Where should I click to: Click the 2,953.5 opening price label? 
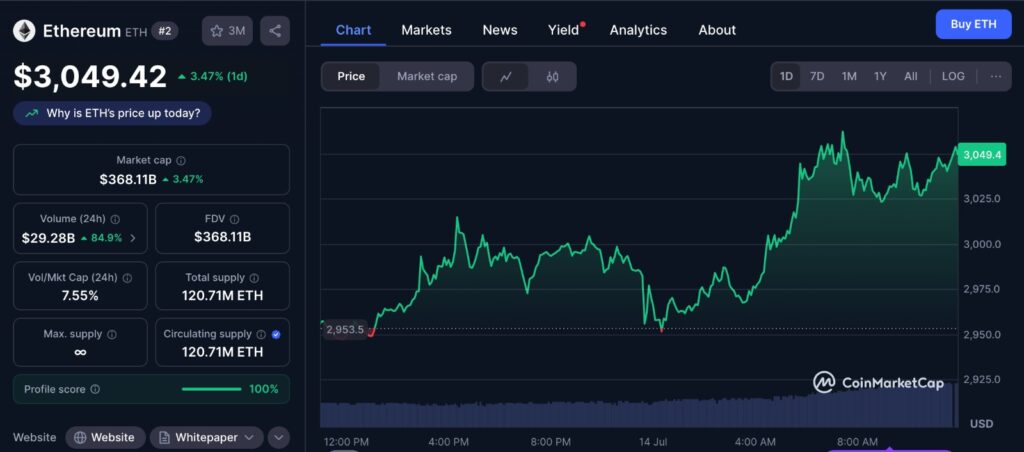(345, 330)
